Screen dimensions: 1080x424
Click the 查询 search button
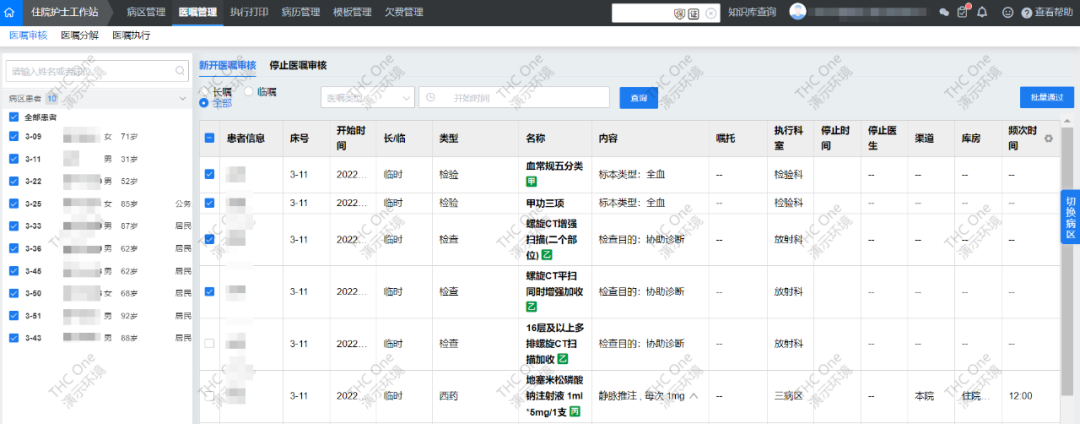(x=639, y=97)
